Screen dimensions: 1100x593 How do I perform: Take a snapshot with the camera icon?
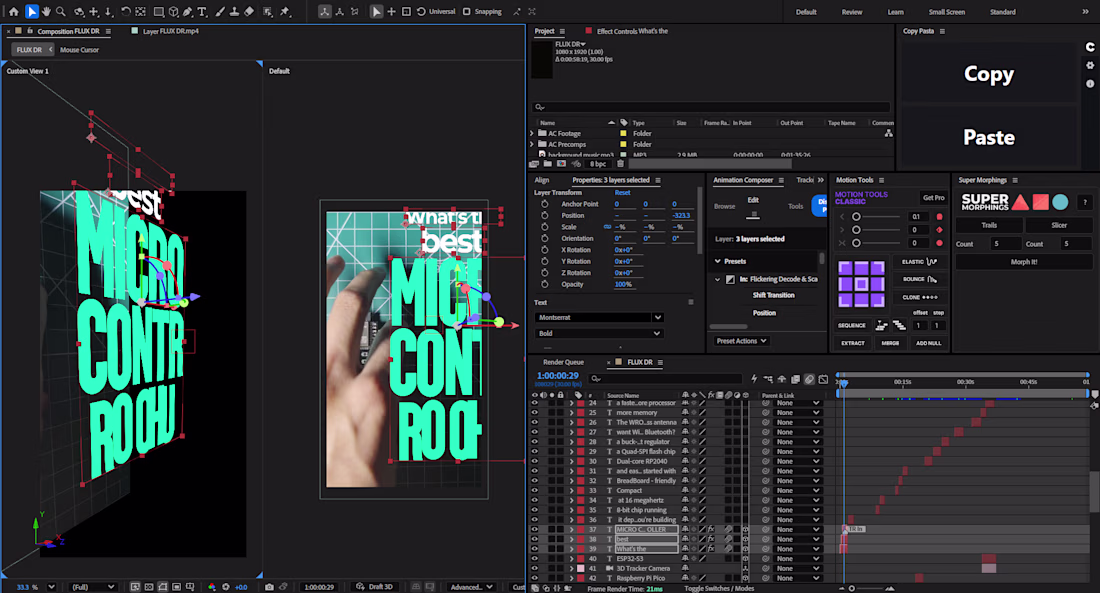tap(269, 587)
